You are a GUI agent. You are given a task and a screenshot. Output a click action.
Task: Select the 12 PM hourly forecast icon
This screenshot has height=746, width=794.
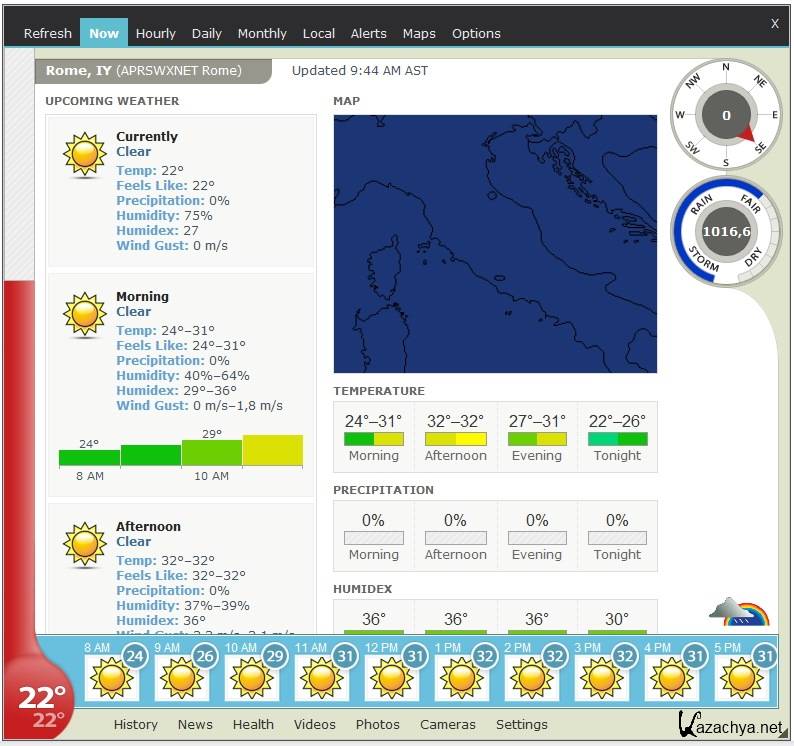click(x=391, y=678)
